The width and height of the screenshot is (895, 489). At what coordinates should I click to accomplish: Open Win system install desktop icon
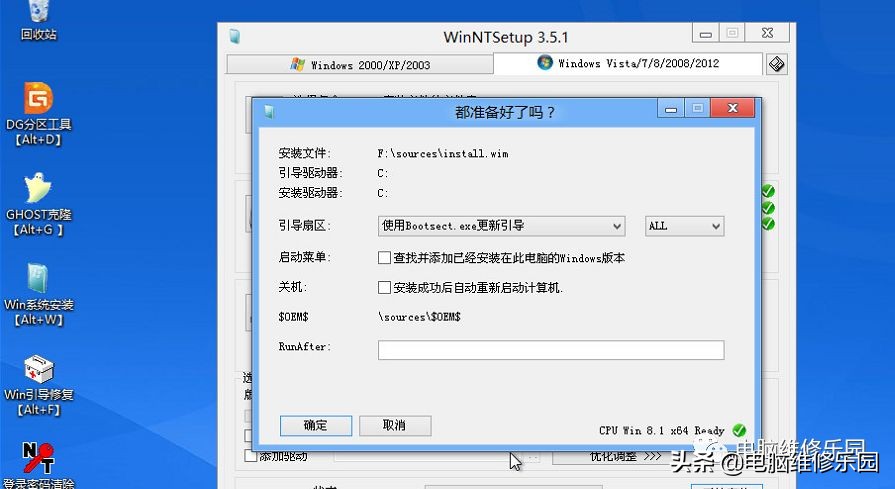coord(39,294)
